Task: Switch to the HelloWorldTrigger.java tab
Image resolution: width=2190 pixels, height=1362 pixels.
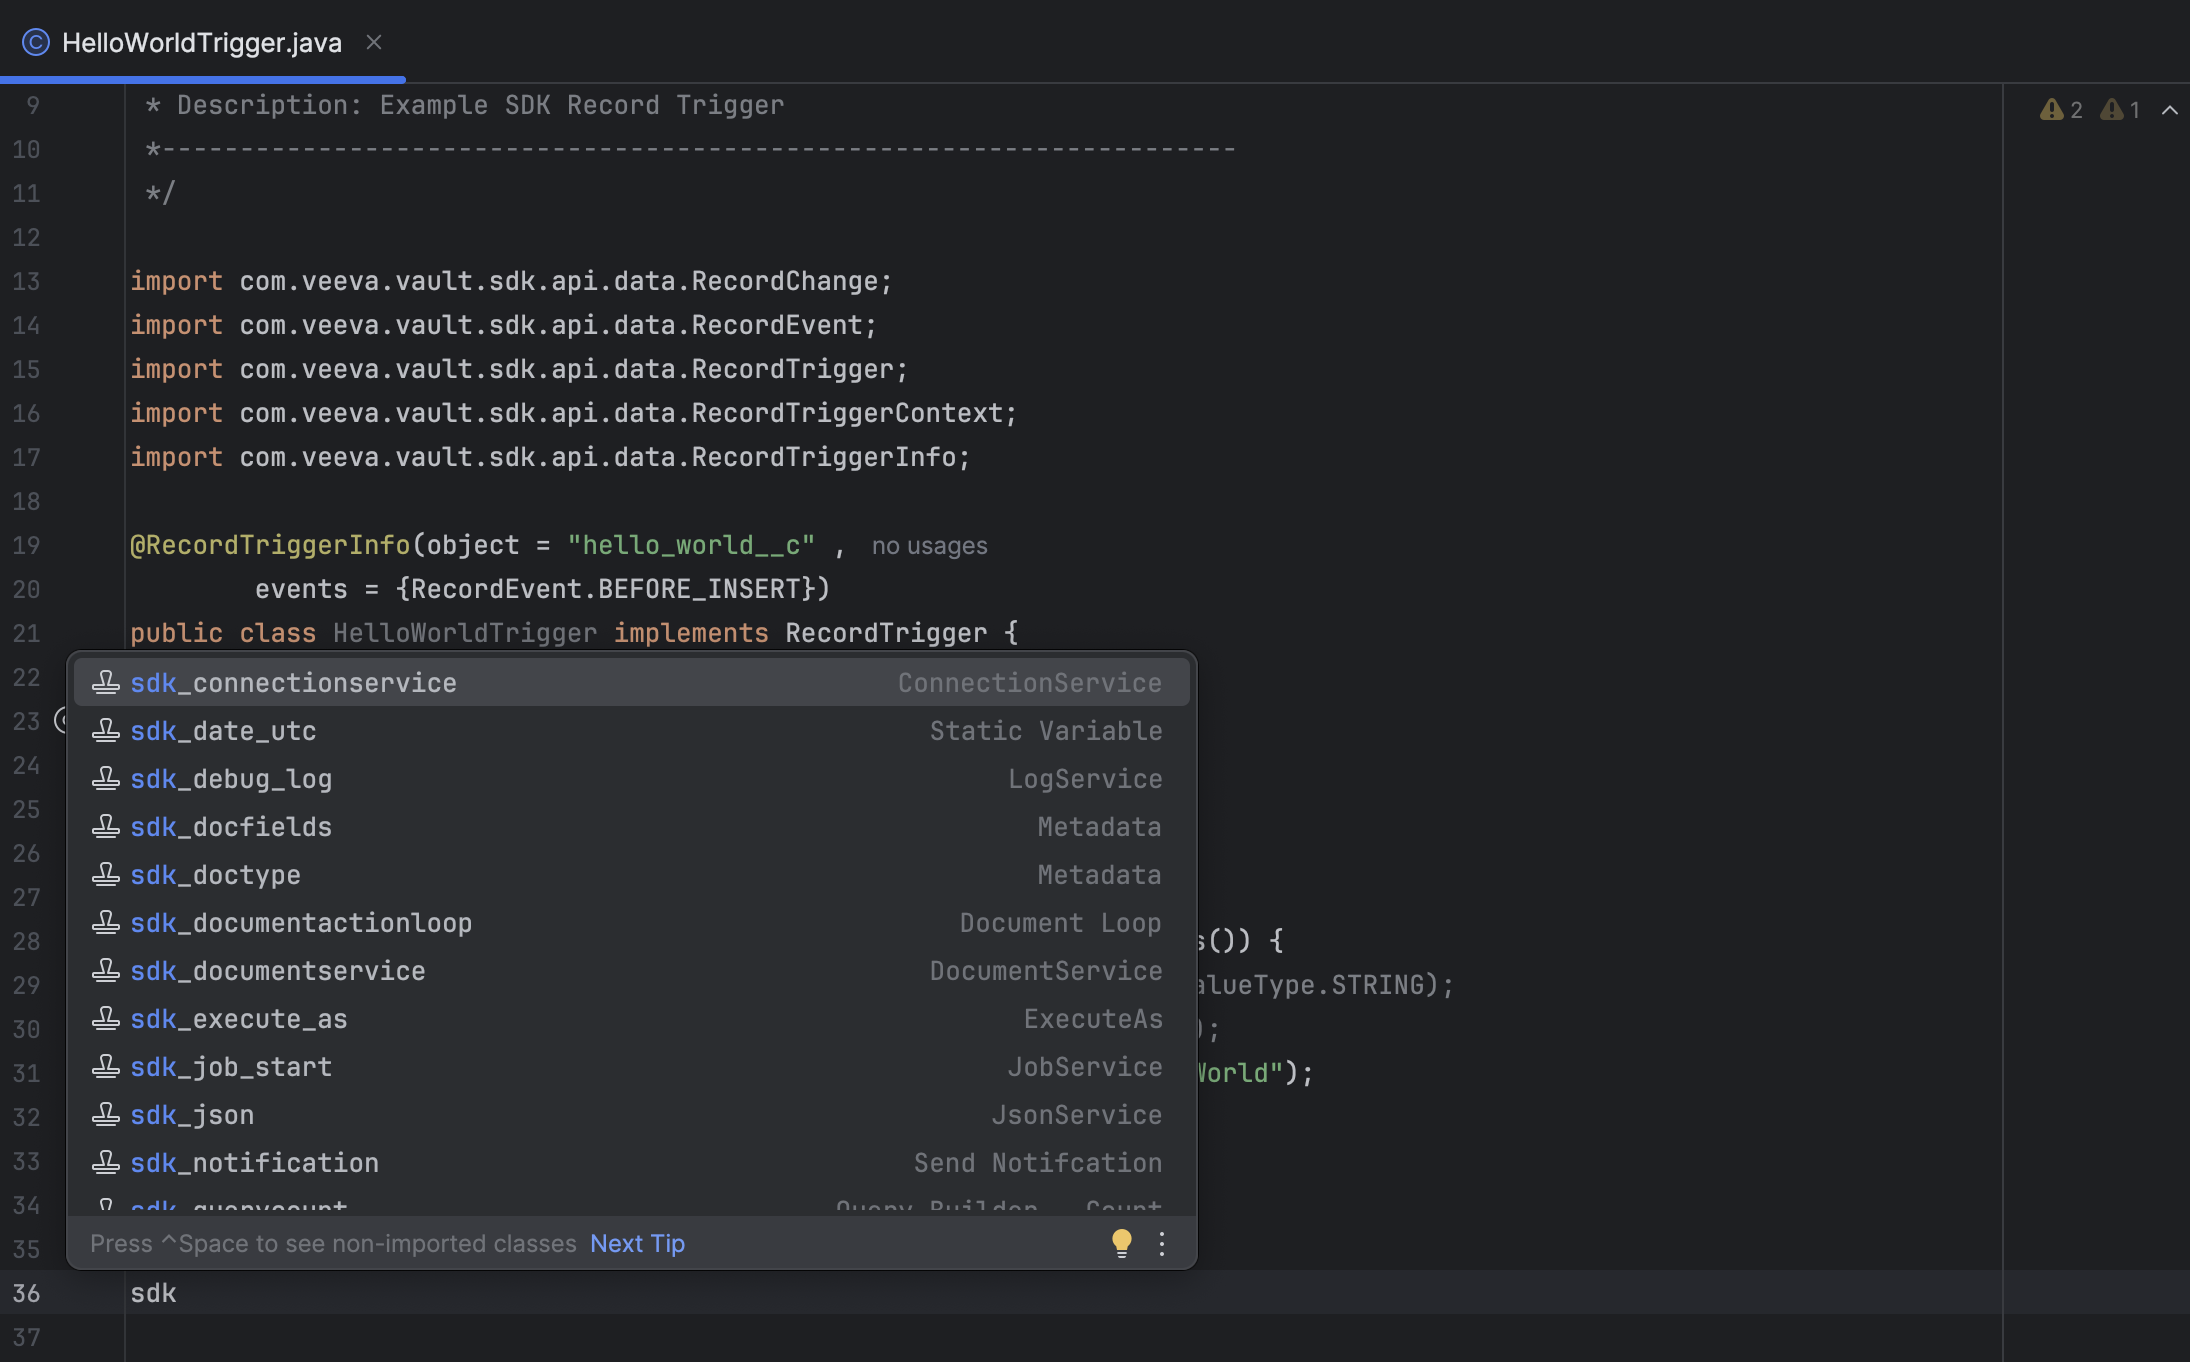Action: click(202, 42)
